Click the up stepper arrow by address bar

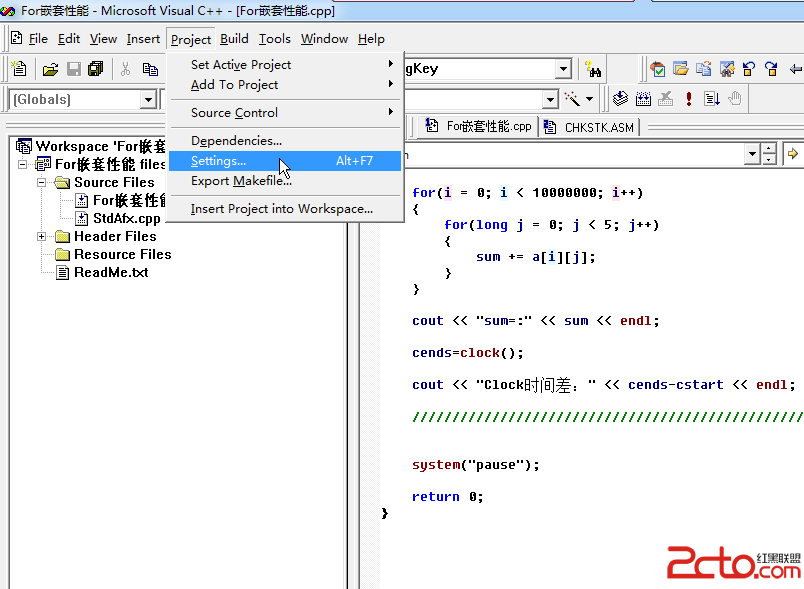[x=769, y=149]
